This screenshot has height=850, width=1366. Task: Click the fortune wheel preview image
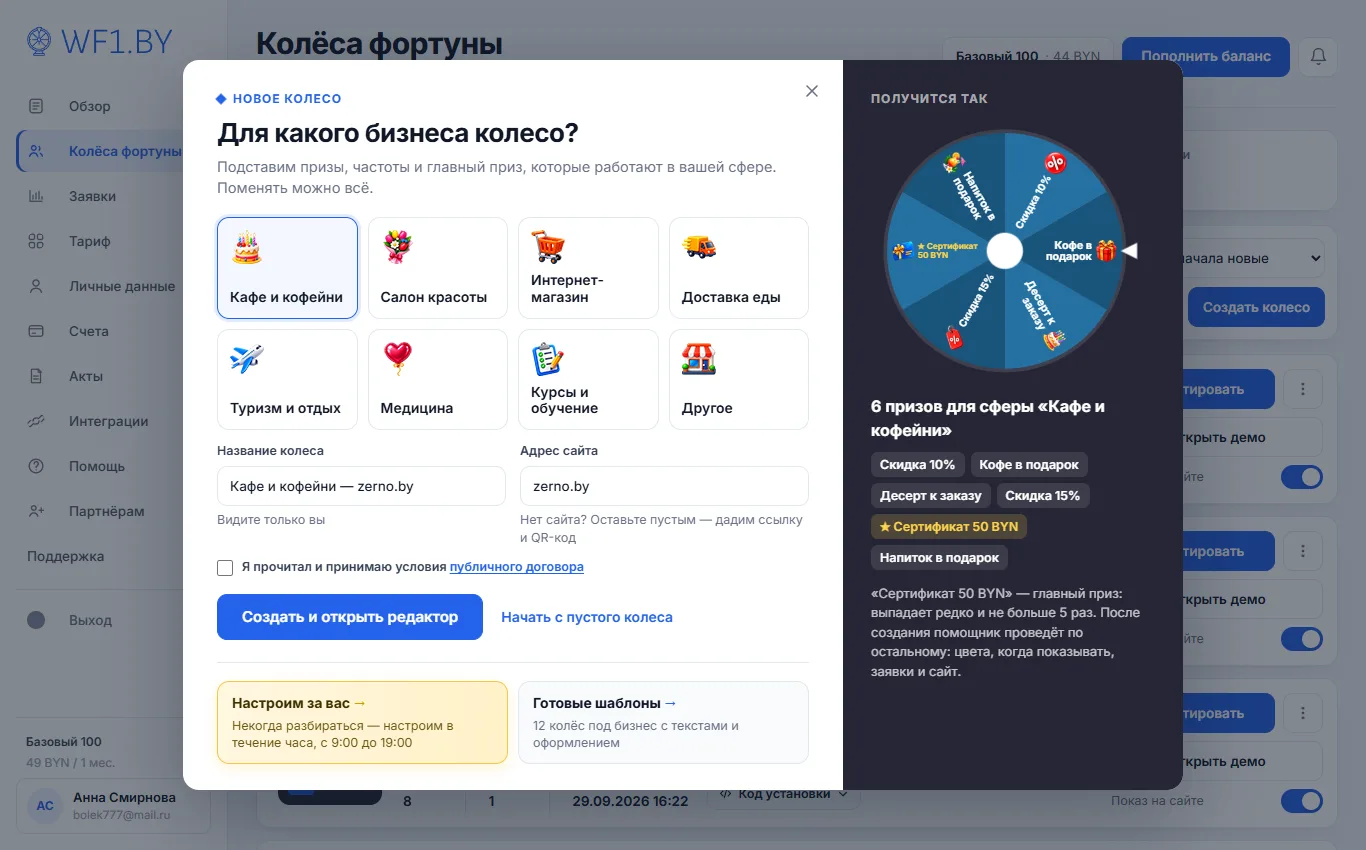pyautogui.click(x=1004, y=250)
